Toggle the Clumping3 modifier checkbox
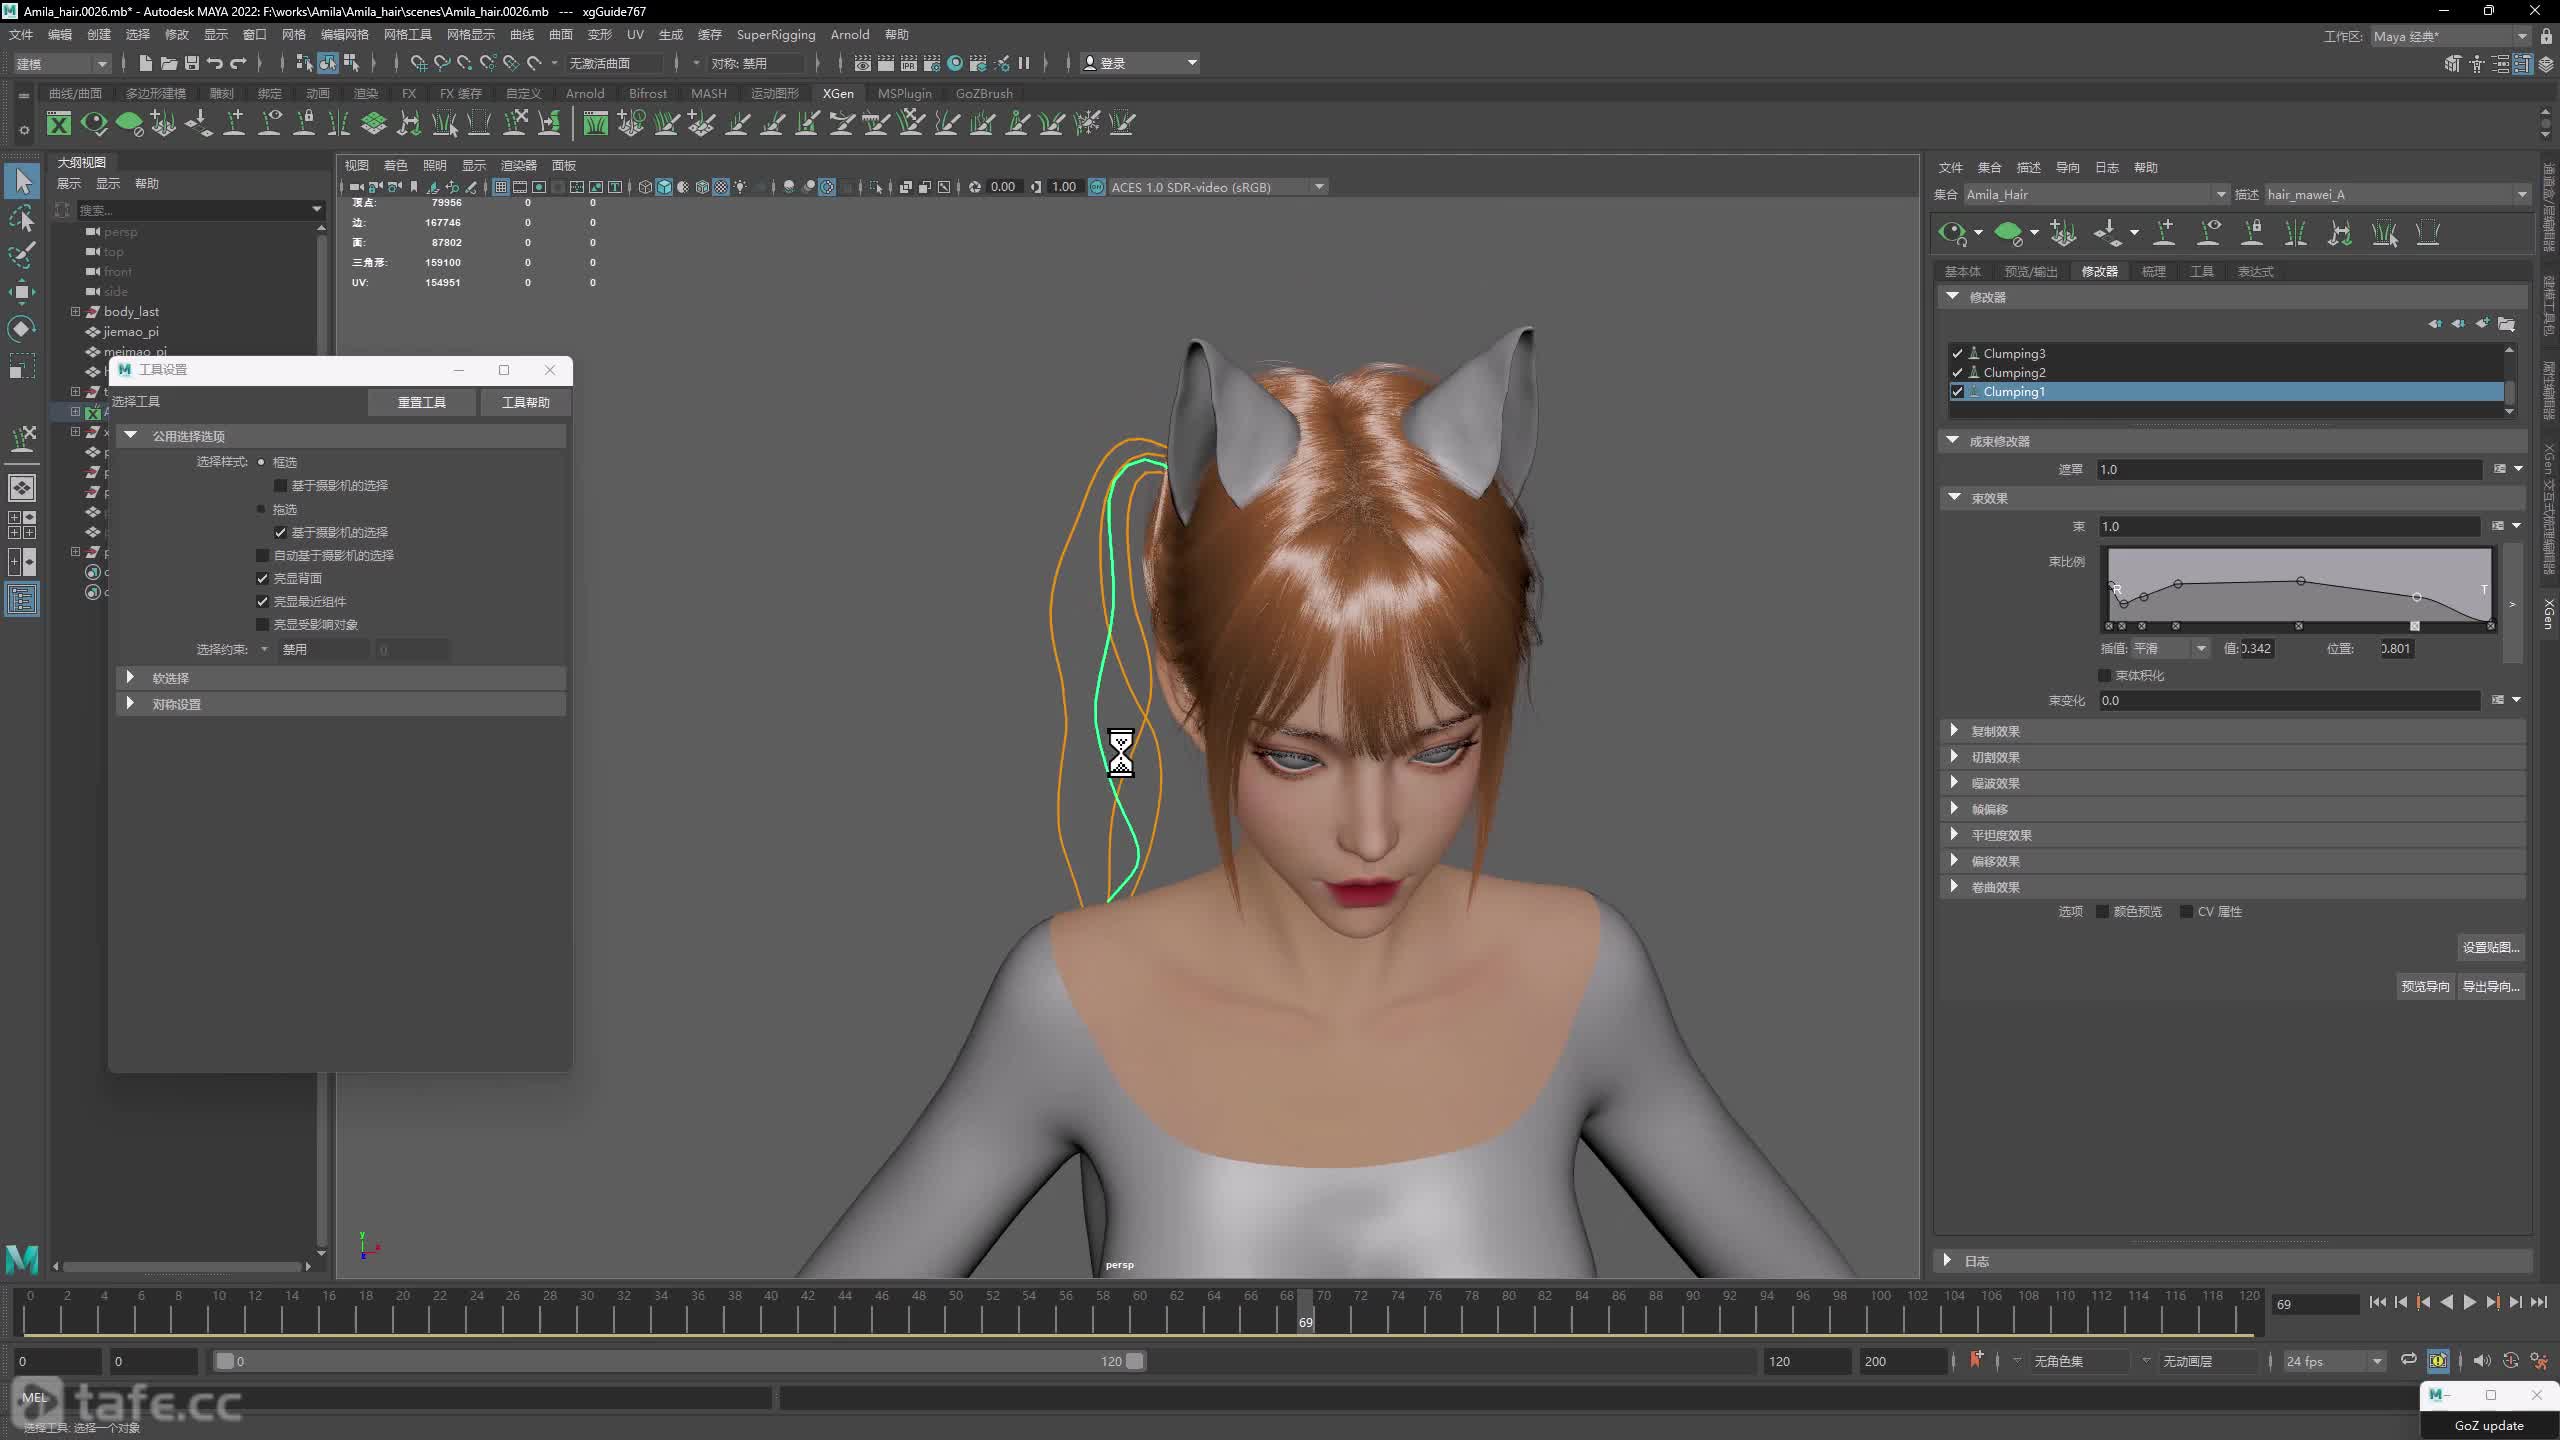Image resolution: width=2560 pixels, height=1440 pixels. tap(1957, 353)
